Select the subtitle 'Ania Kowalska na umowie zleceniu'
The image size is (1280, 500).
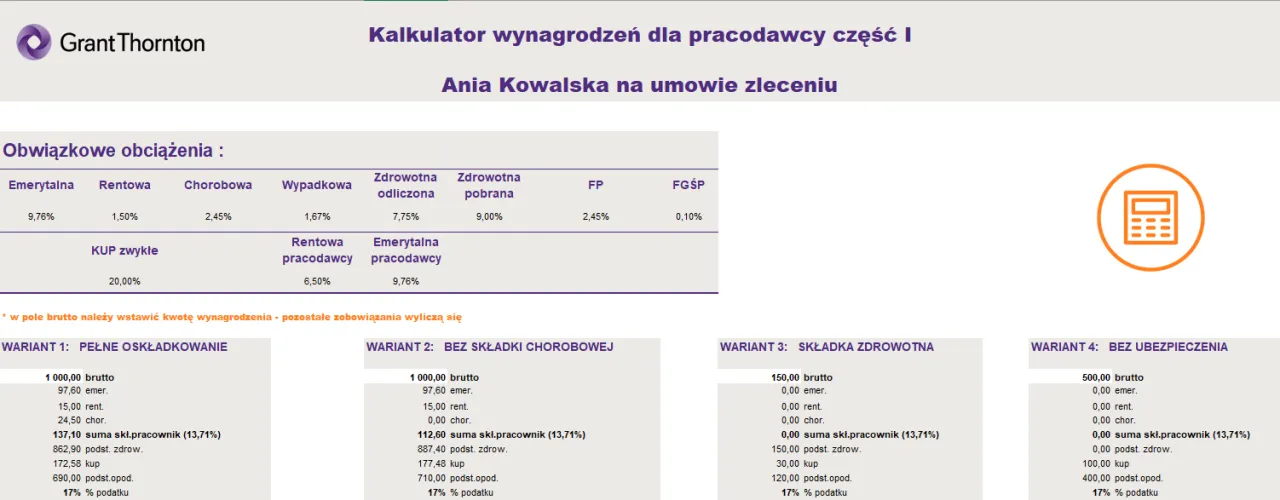tap(640, 85)
